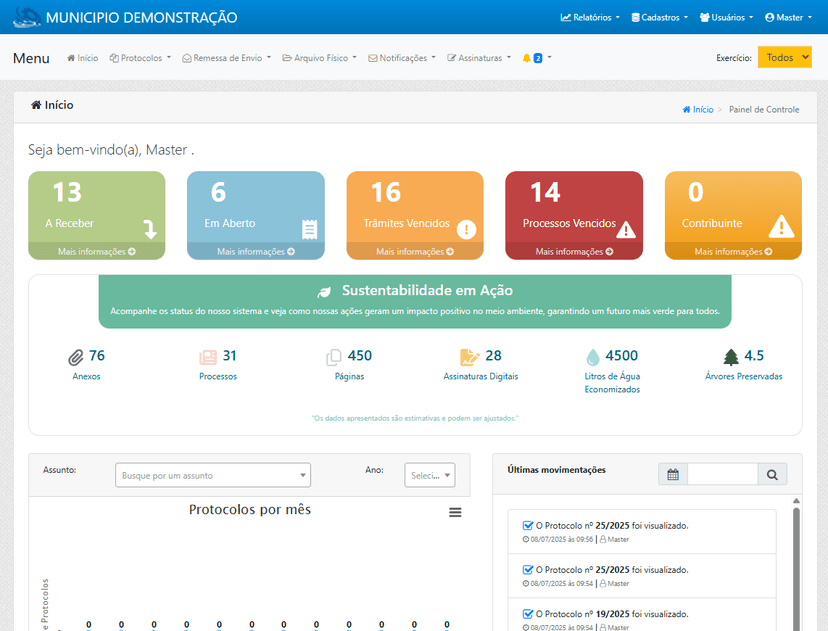Click Mais informações on Em Aberto card
The image size is (828, 631).
coord(256,252)
